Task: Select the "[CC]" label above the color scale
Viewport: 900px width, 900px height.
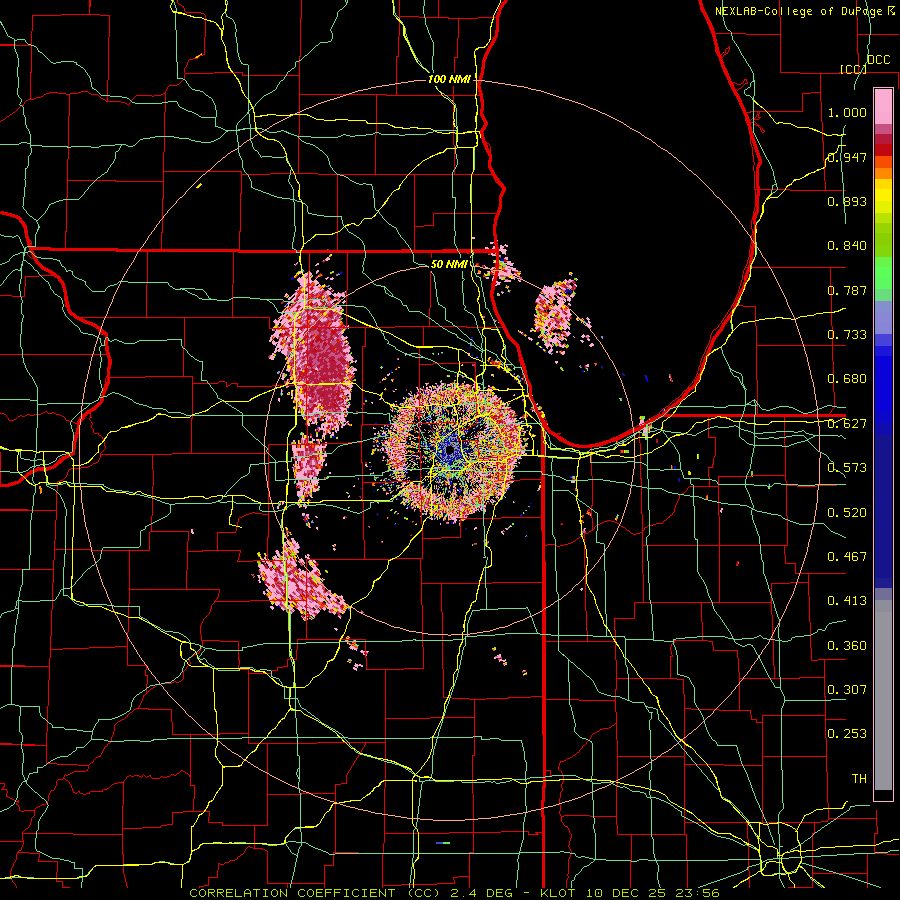Action: (853, 69)
